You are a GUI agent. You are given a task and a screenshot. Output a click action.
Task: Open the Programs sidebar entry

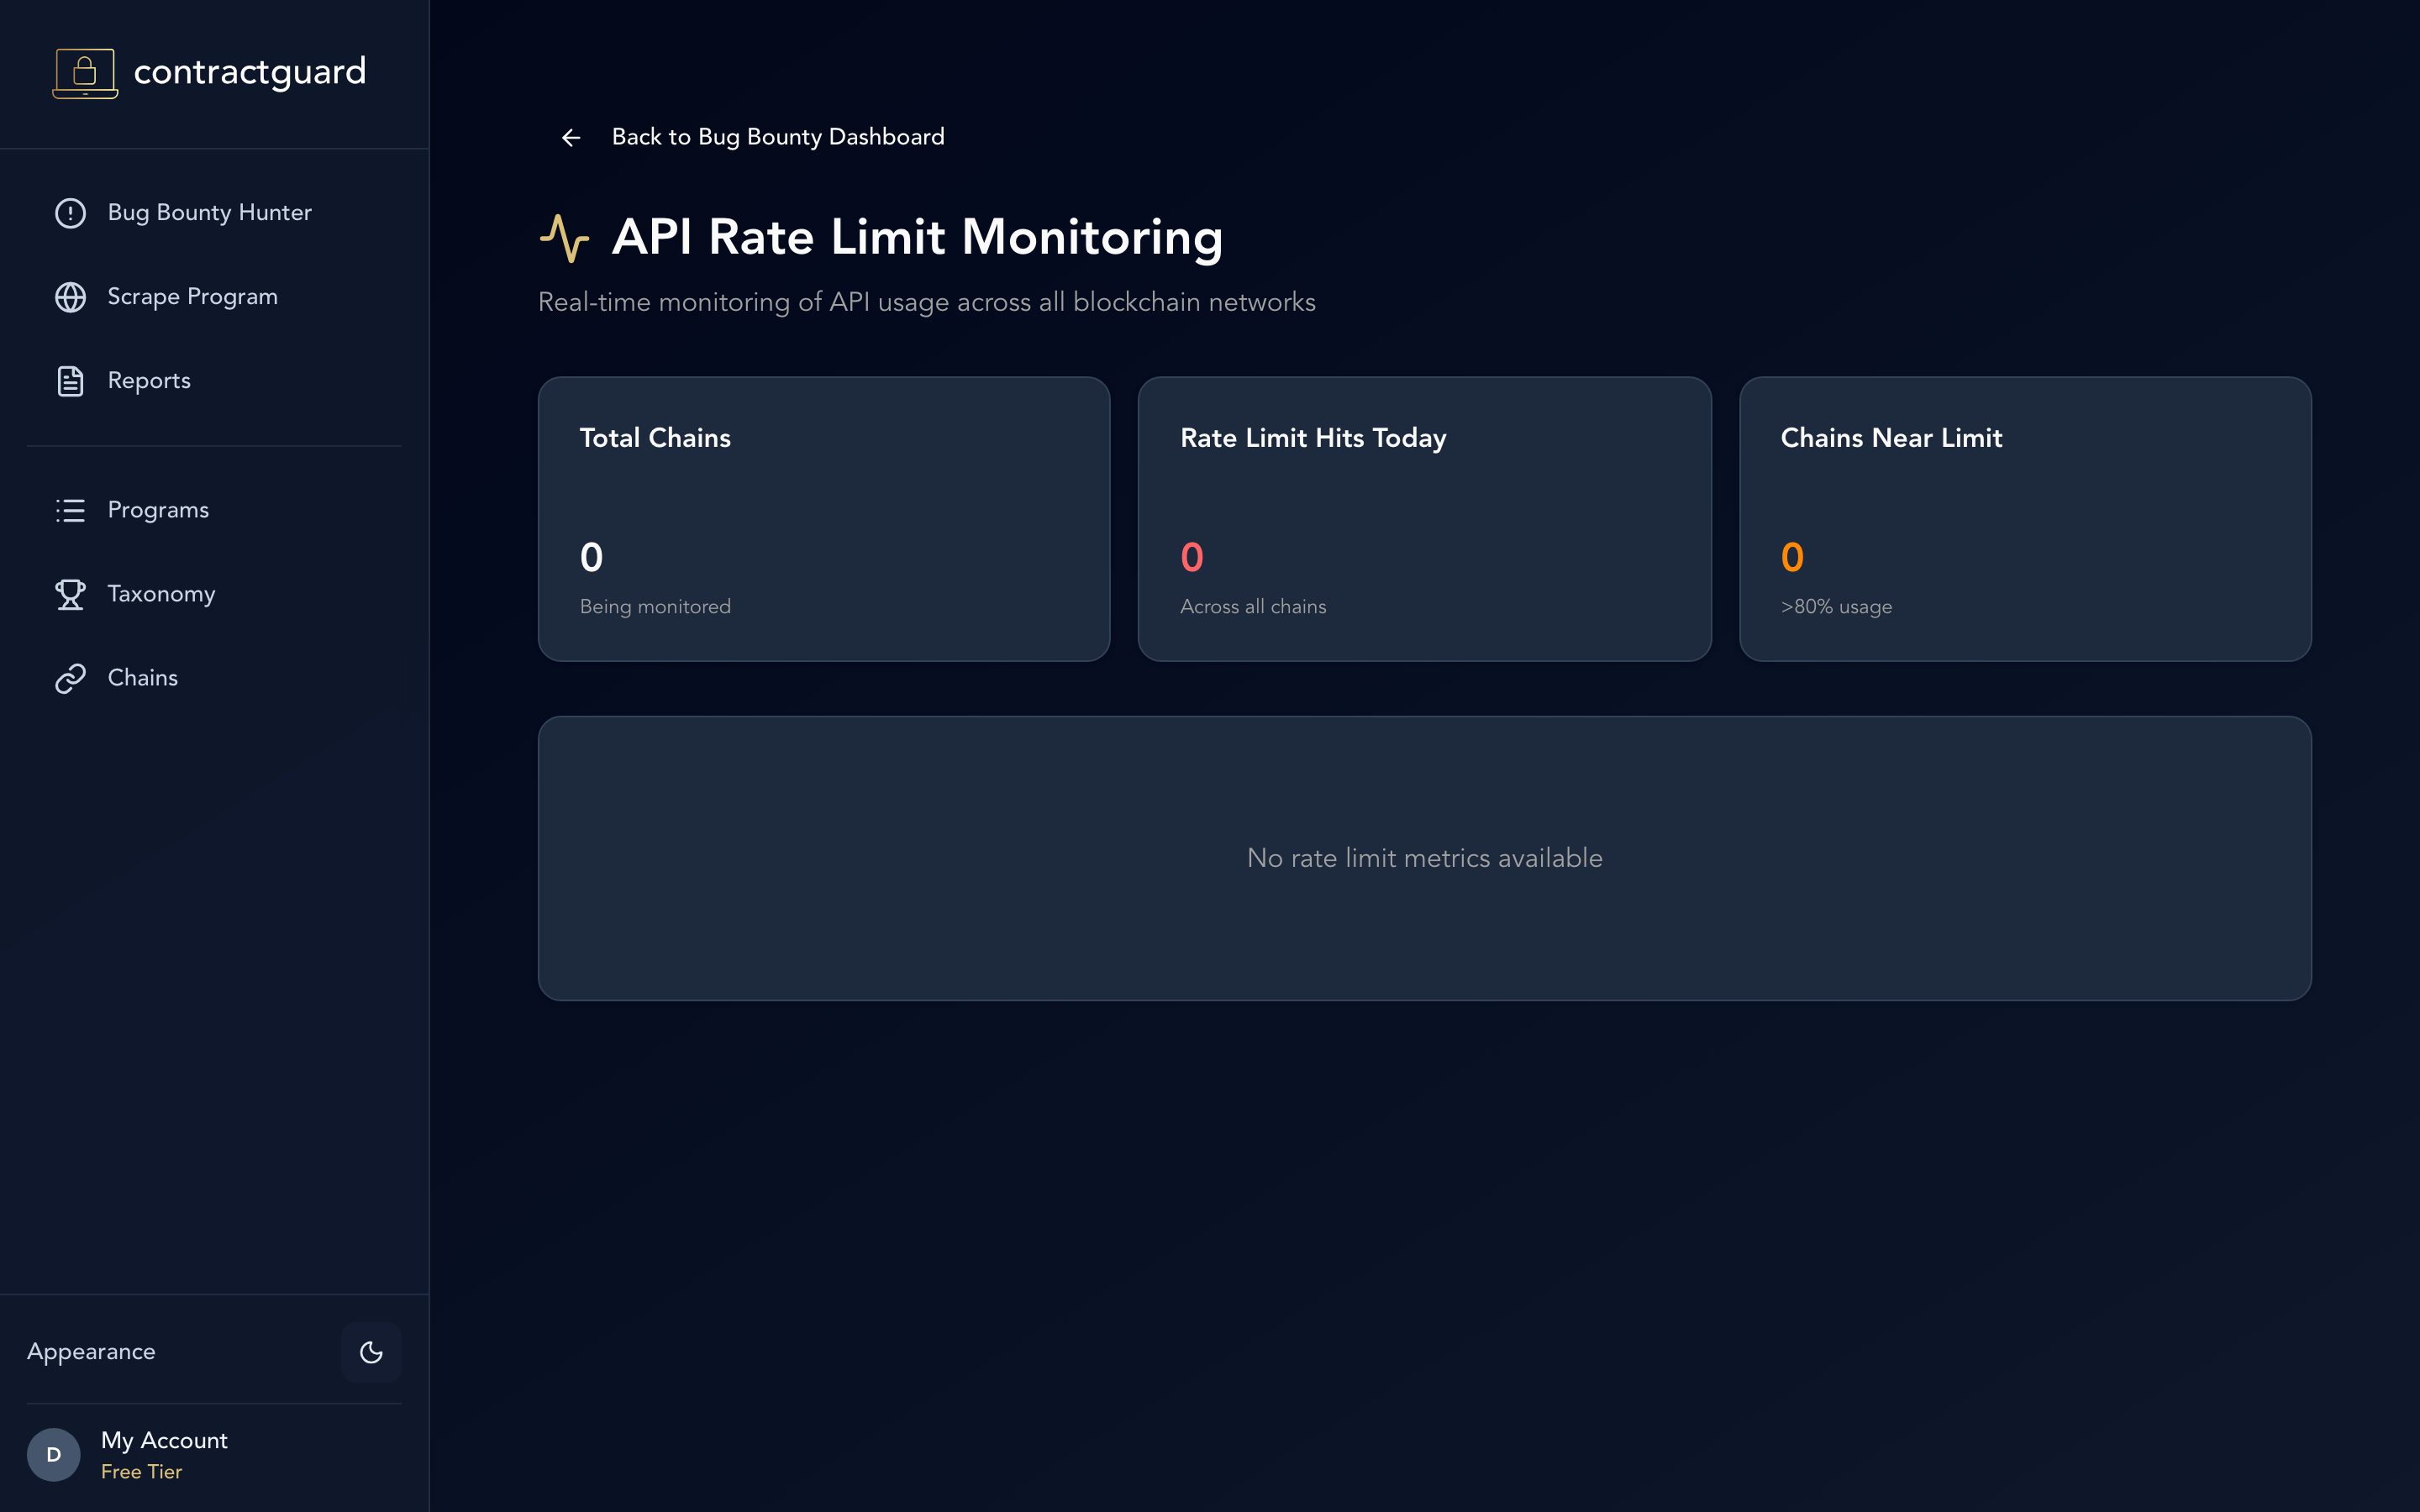[x=214, y=510]
